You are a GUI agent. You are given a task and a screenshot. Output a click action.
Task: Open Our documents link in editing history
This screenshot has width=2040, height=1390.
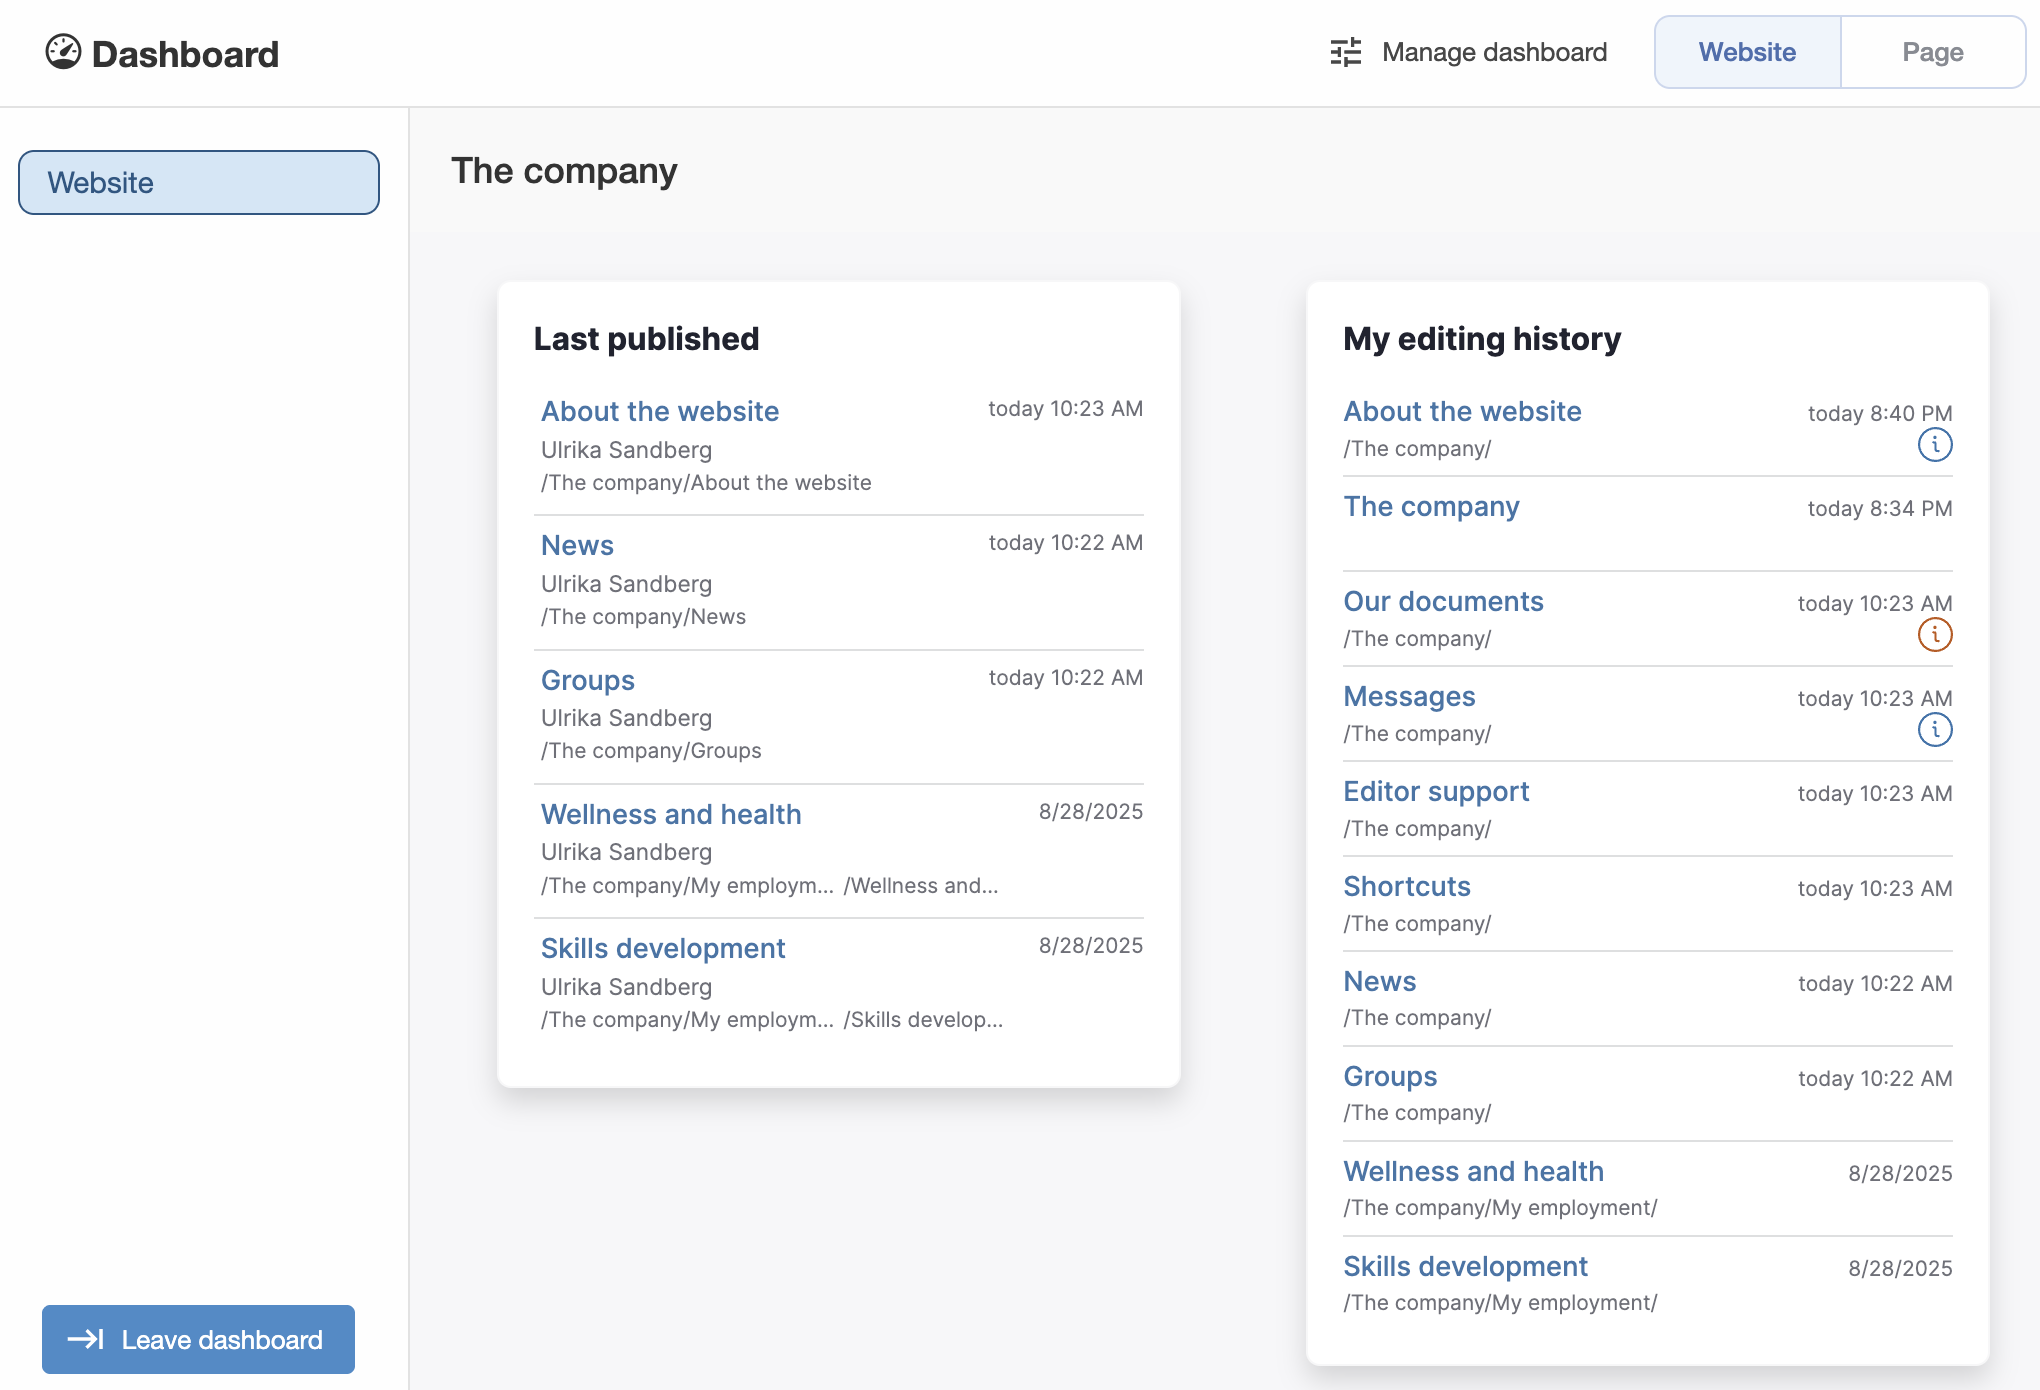pyautogui.click(x=1443, y=601)
